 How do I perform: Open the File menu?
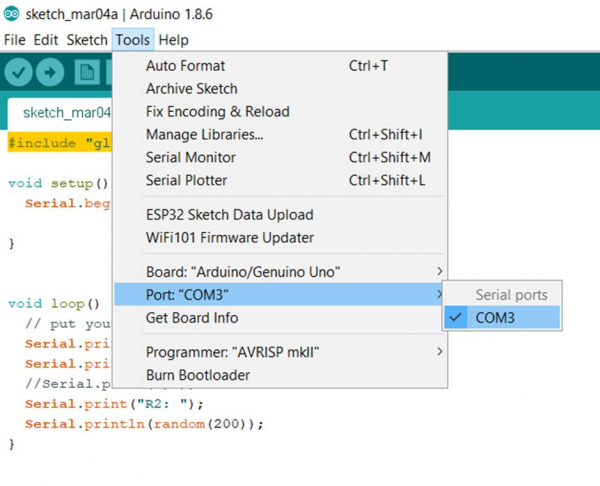coord(15,40)
